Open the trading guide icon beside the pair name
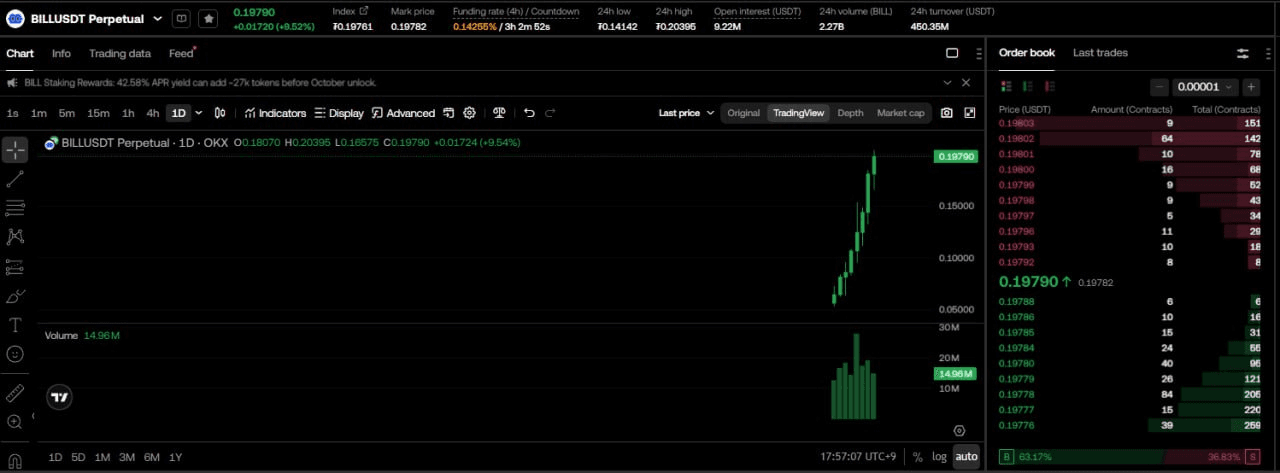Image resolution: width=1280 pixels, height=473 pixels. [x=181, y=18]
